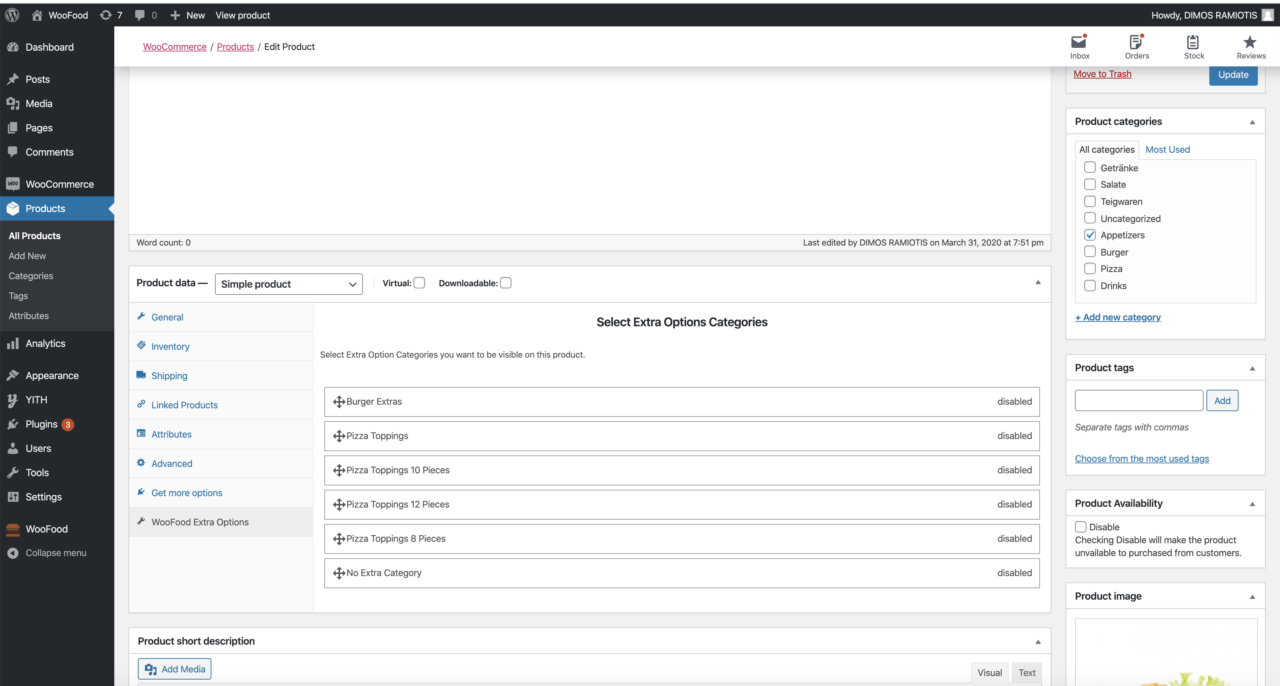1280x686 pixels.
Task: Enable the Virtual product checkbox
Action: coord(419,283)
